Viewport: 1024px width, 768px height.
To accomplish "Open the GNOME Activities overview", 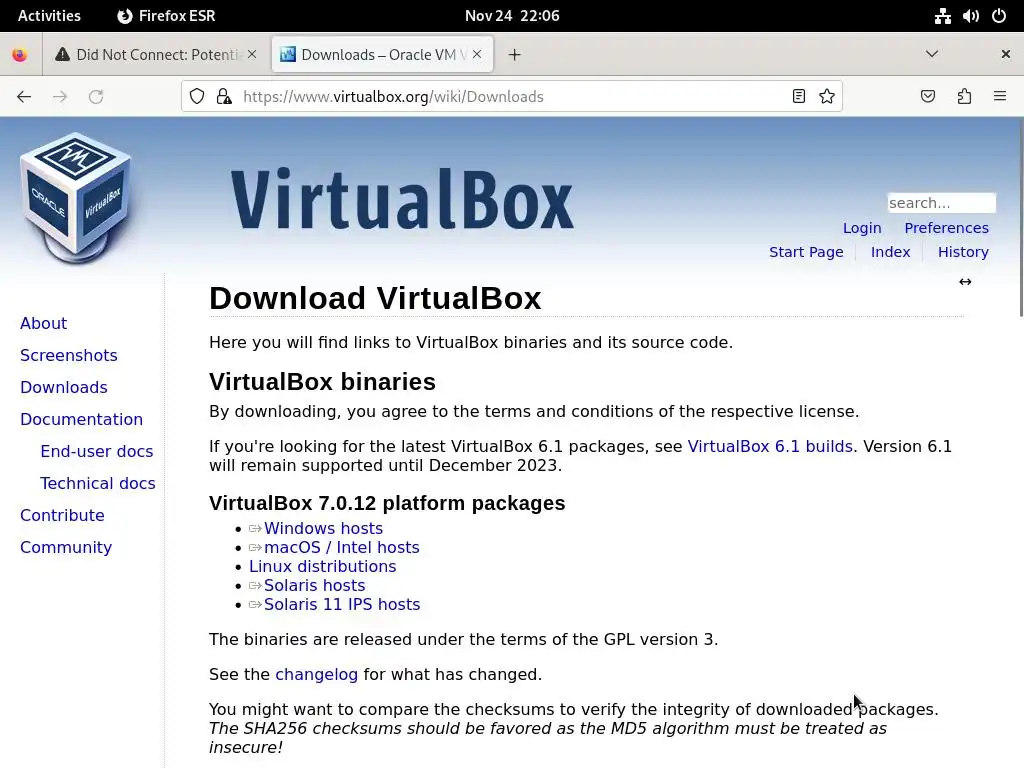I will (49, 16).
